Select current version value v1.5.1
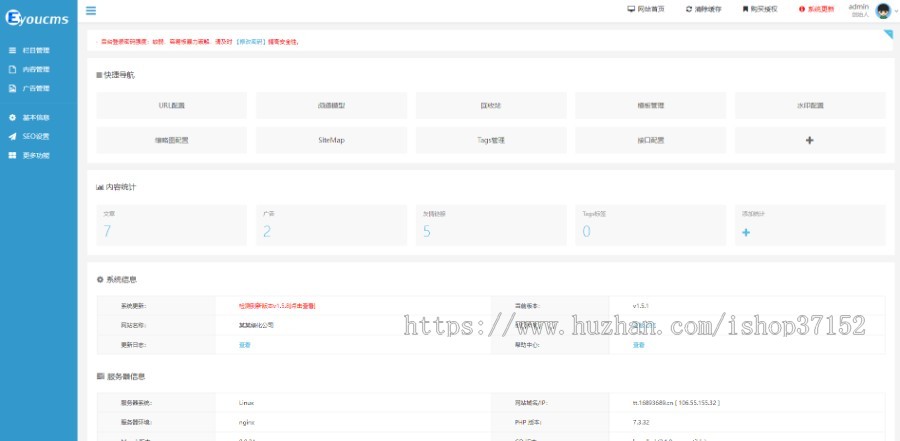This screenshot has width=900, height=441. [641, 306]
